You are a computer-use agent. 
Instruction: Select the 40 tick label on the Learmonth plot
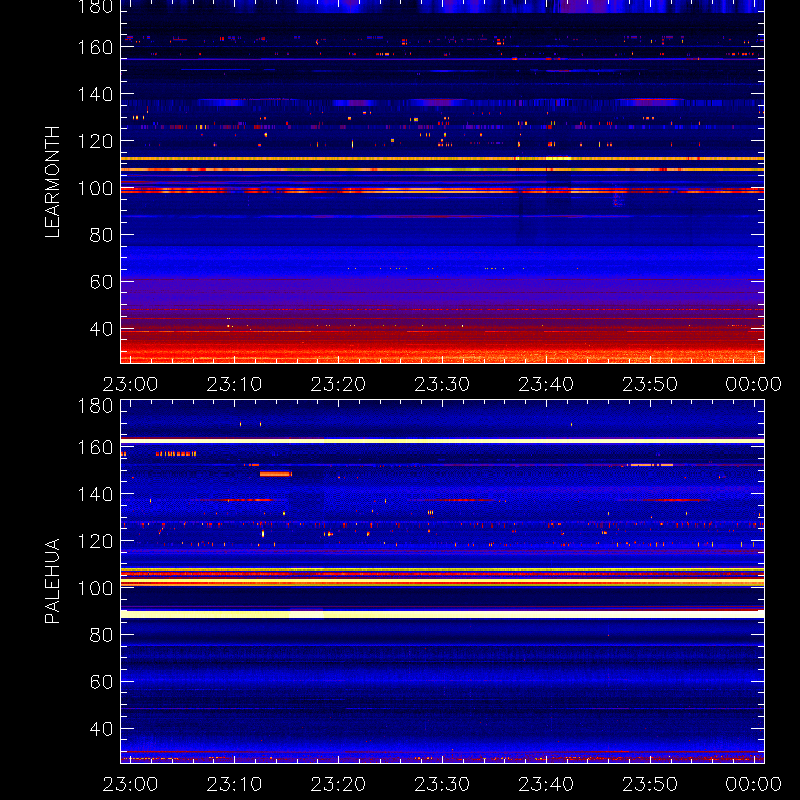click(x=101, y=329)
